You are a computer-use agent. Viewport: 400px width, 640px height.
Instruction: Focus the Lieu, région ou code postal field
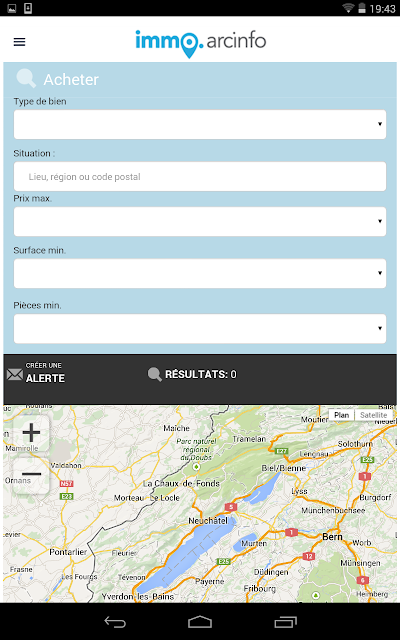click(200, 176)
